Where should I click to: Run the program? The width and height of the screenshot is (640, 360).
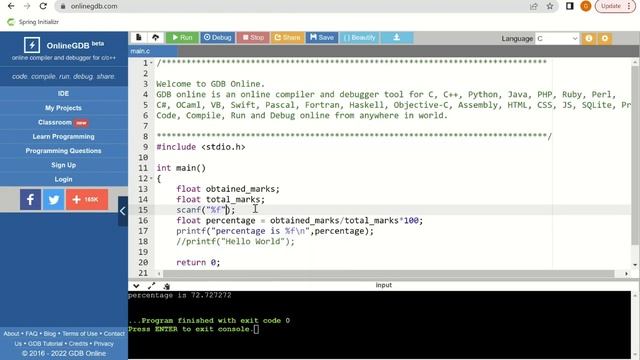[x=182, y=38]
